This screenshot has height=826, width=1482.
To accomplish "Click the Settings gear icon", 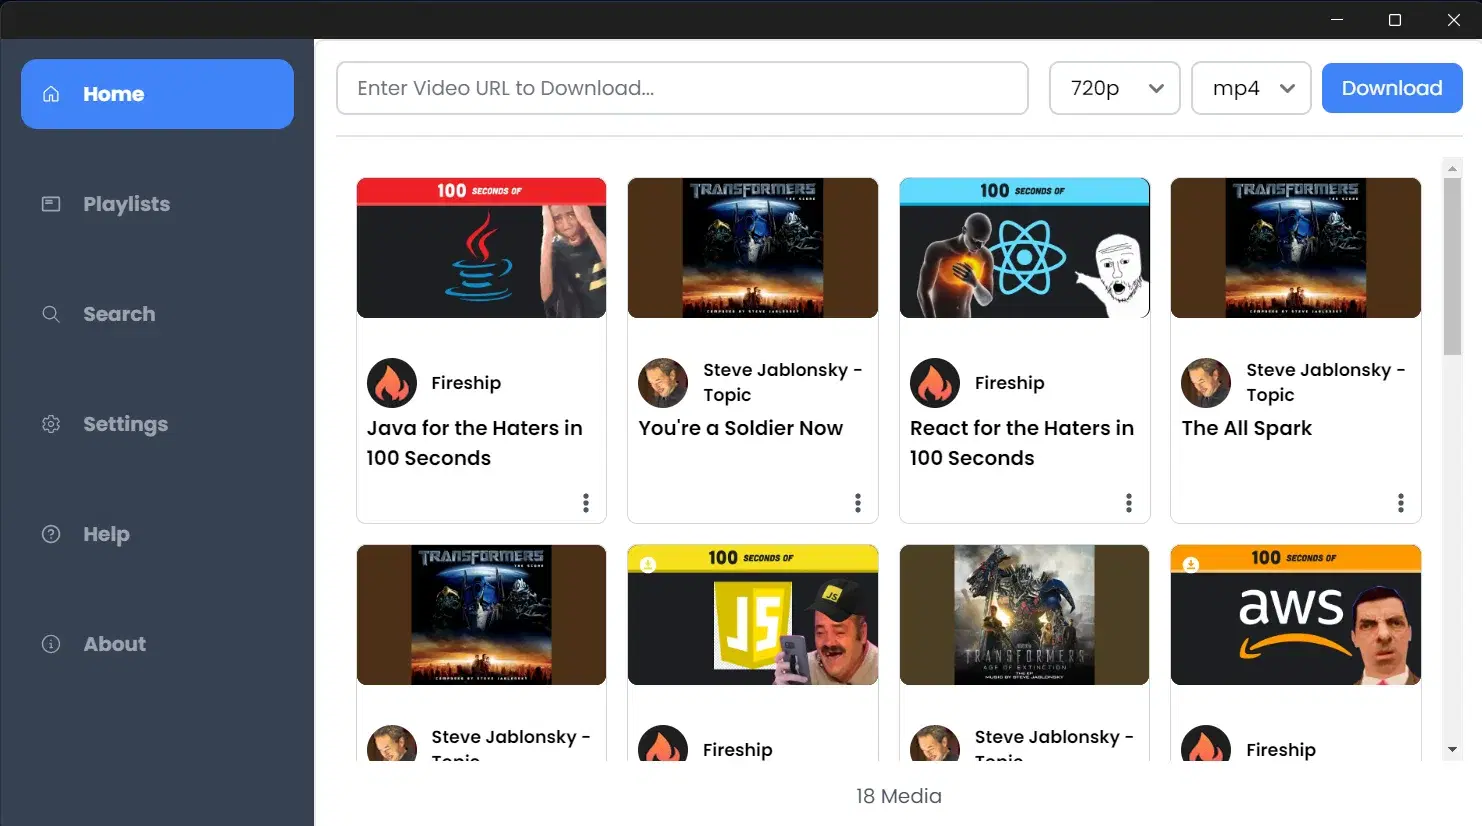I will [x=51, y=424].
